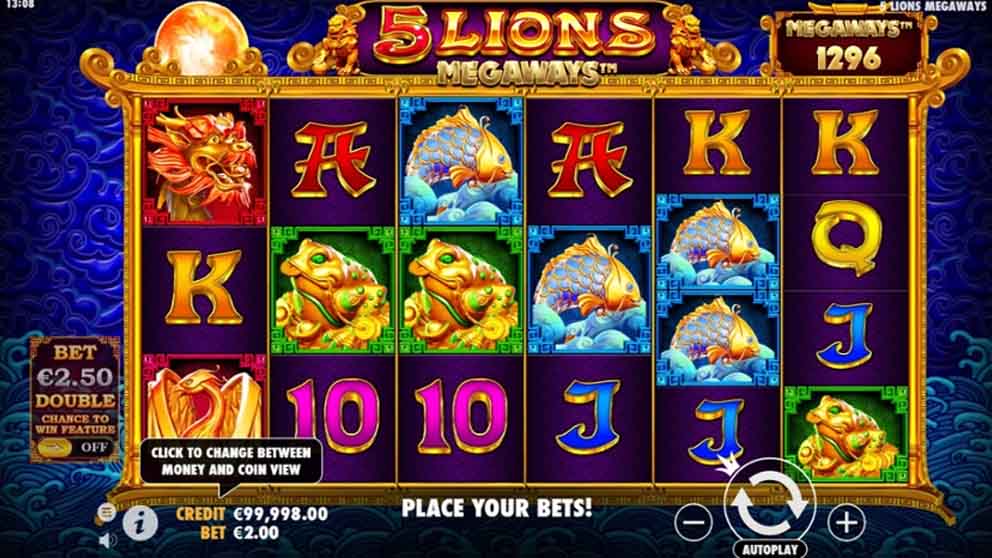Click the Bet €2.50 Double Chance panel
This screenshot has height=558, width=992.
pyautogui.click(x=75, y=399)
